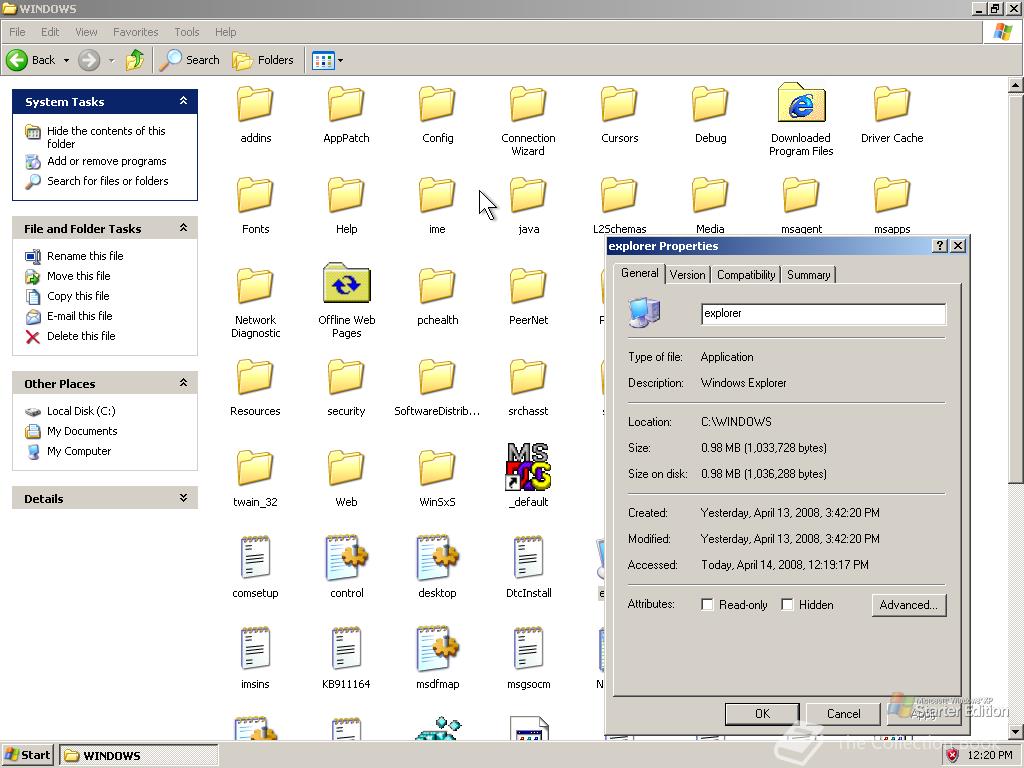Image resolution: width=1024 pixels, height=768 pixels.
Task: Open the Favorites menu
Action: click(135, 32)
